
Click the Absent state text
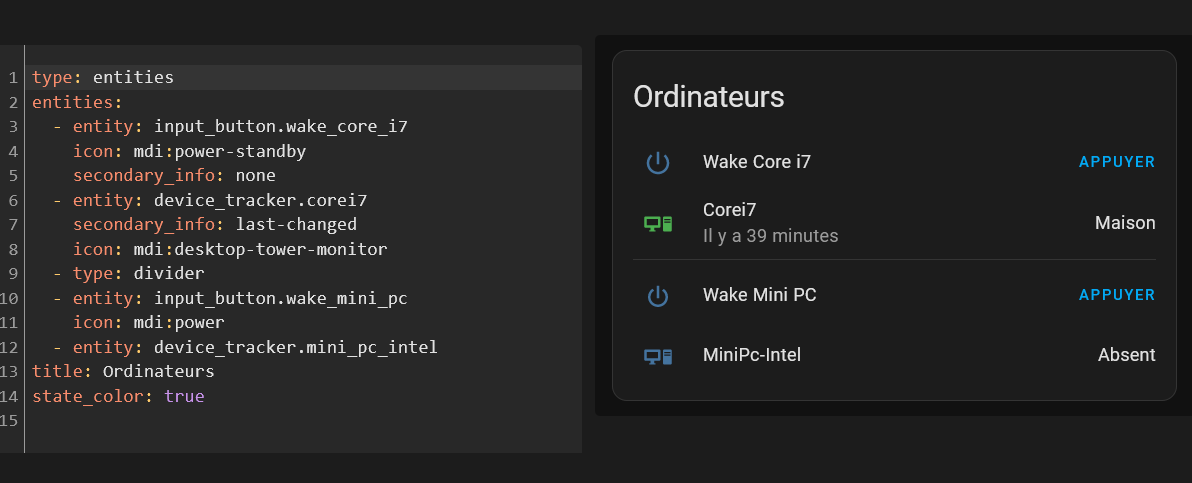click(1127, 355)
